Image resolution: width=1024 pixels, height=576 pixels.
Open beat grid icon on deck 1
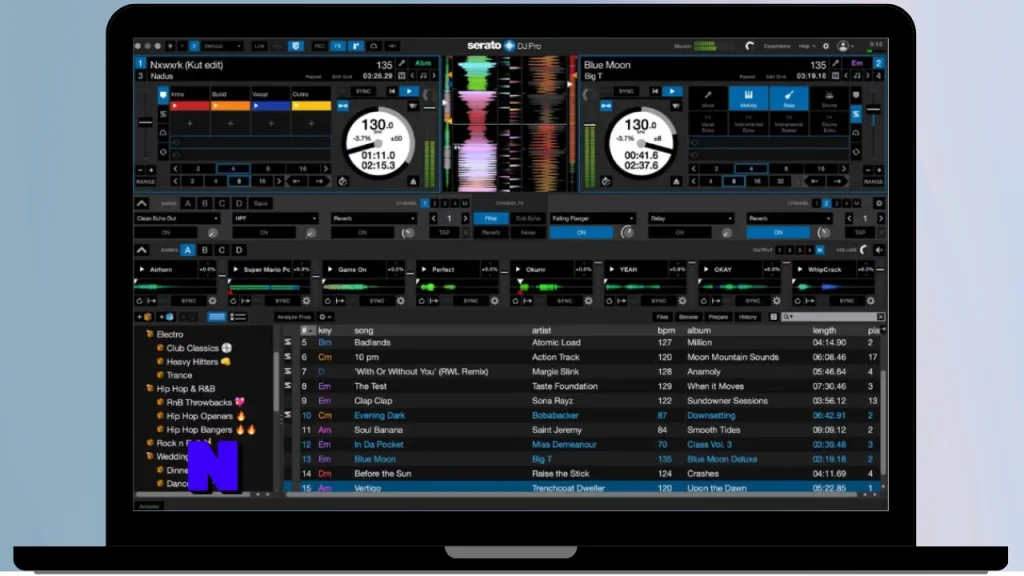click(x=402, y=76)
